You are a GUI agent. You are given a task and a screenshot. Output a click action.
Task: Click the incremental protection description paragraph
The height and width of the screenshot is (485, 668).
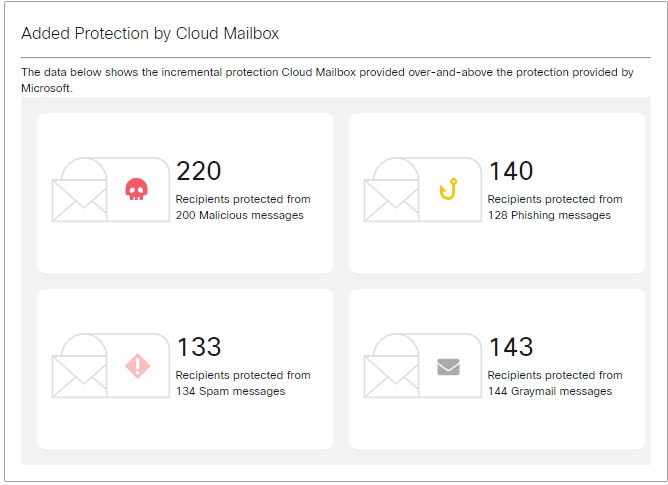click(327, 80)
